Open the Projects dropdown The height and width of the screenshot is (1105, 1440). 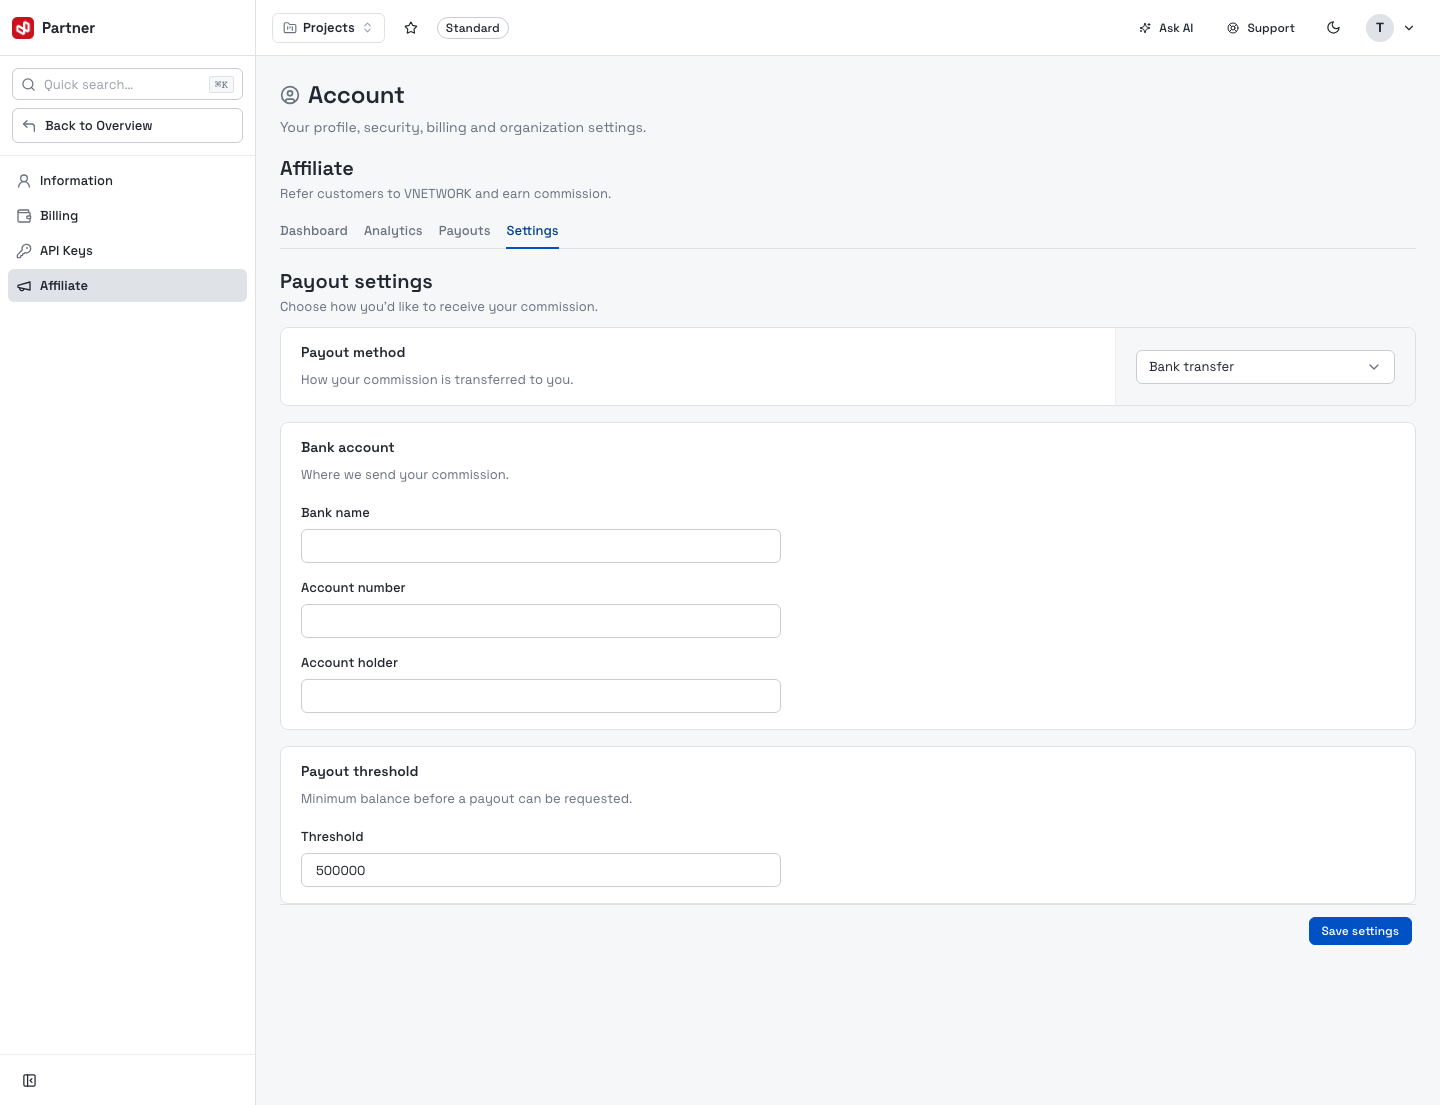click(328, 28)
